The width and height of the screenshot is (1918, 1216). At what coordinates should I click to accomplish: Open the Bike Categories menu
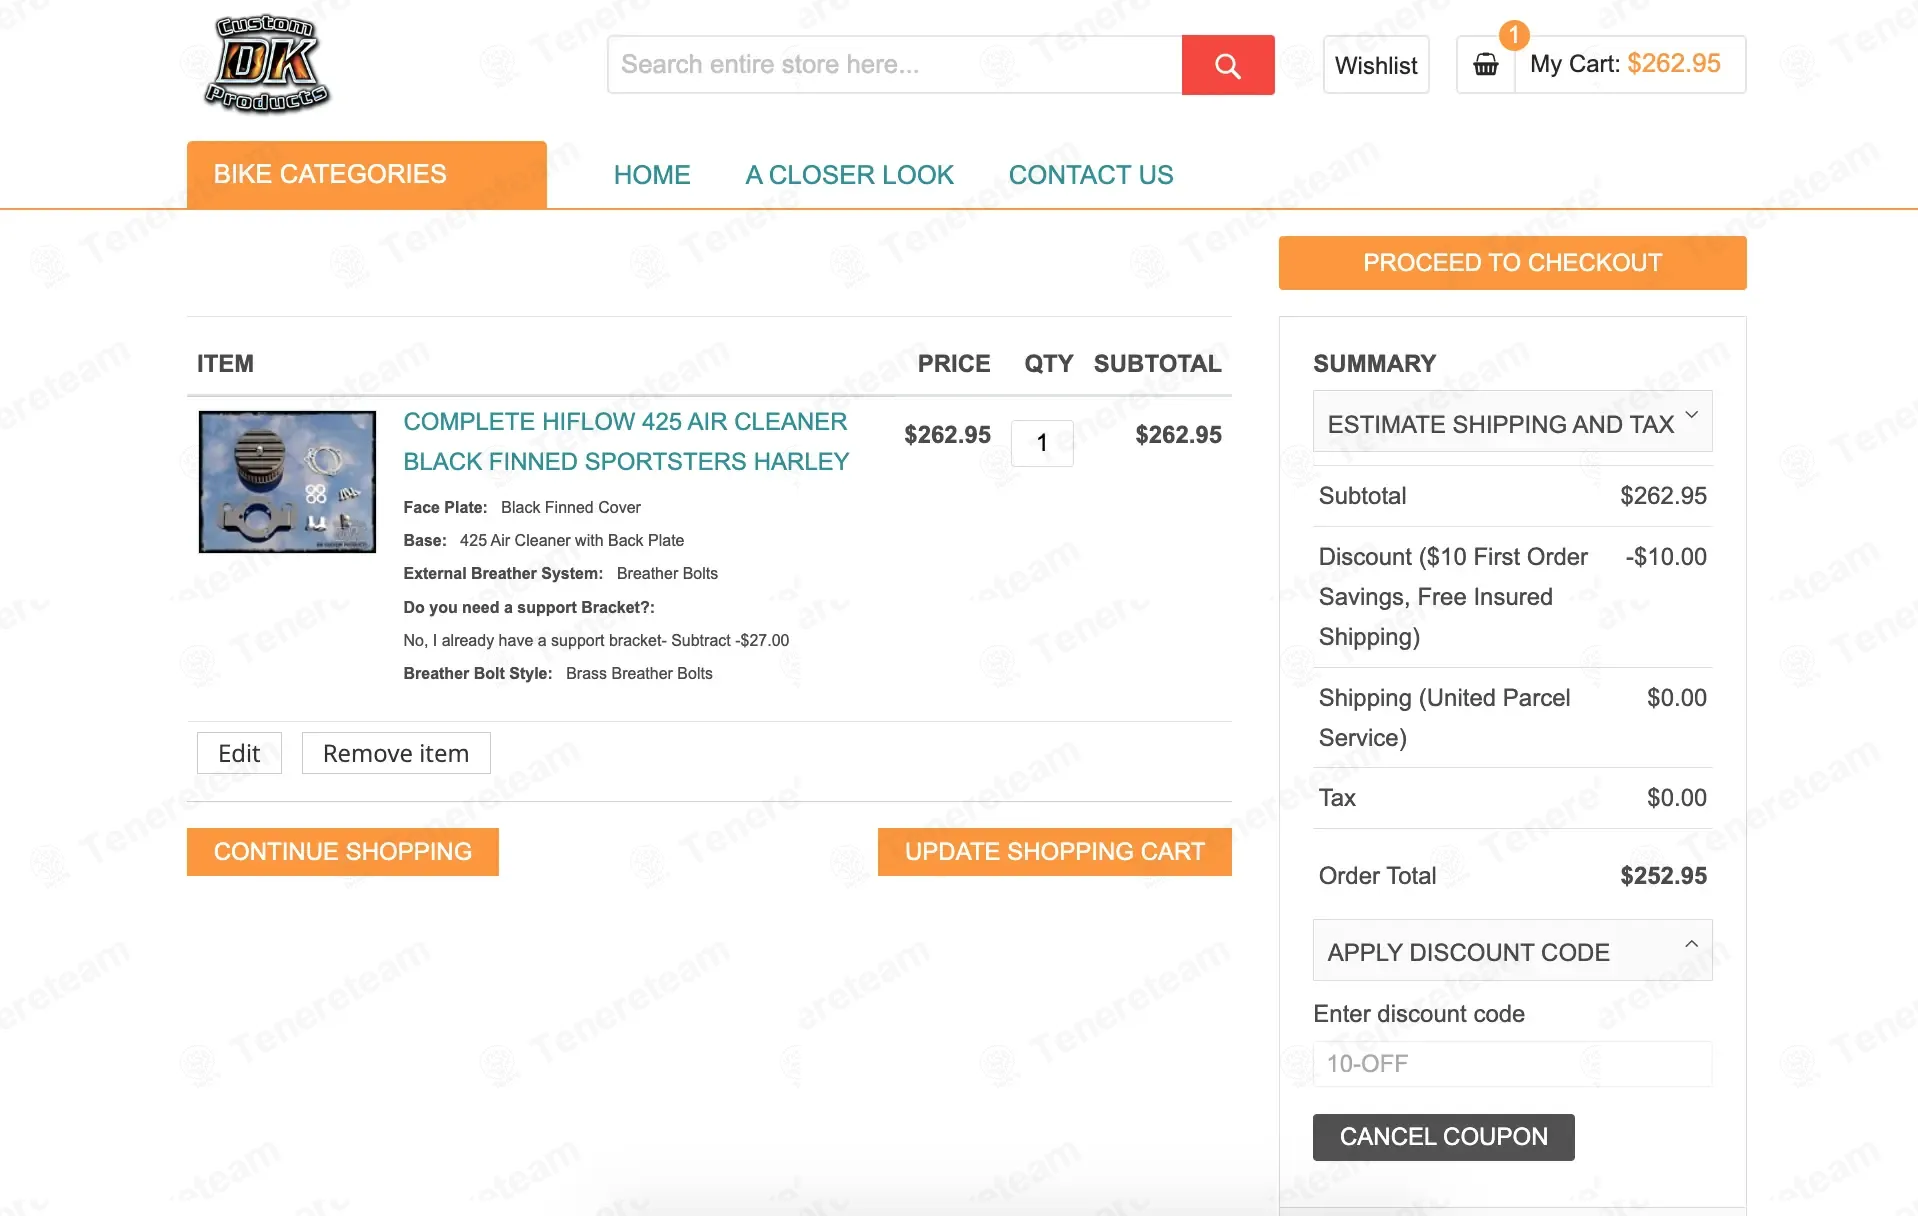click(366, 175)
